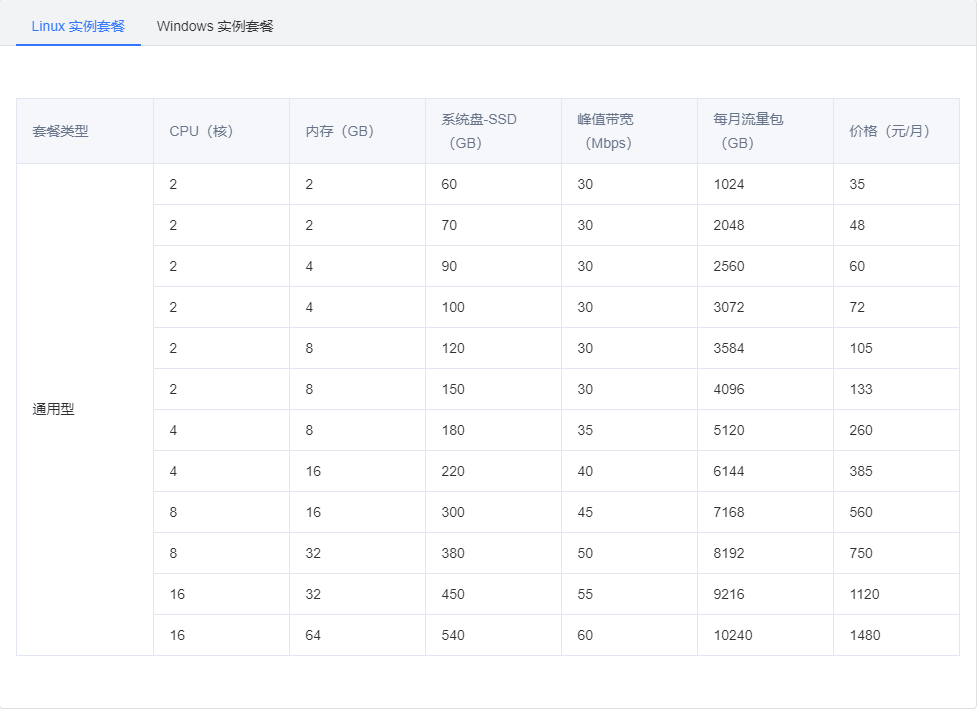Click the 540 GB system disk cell
The image size is (980, 710).
[x=453, y=635]
